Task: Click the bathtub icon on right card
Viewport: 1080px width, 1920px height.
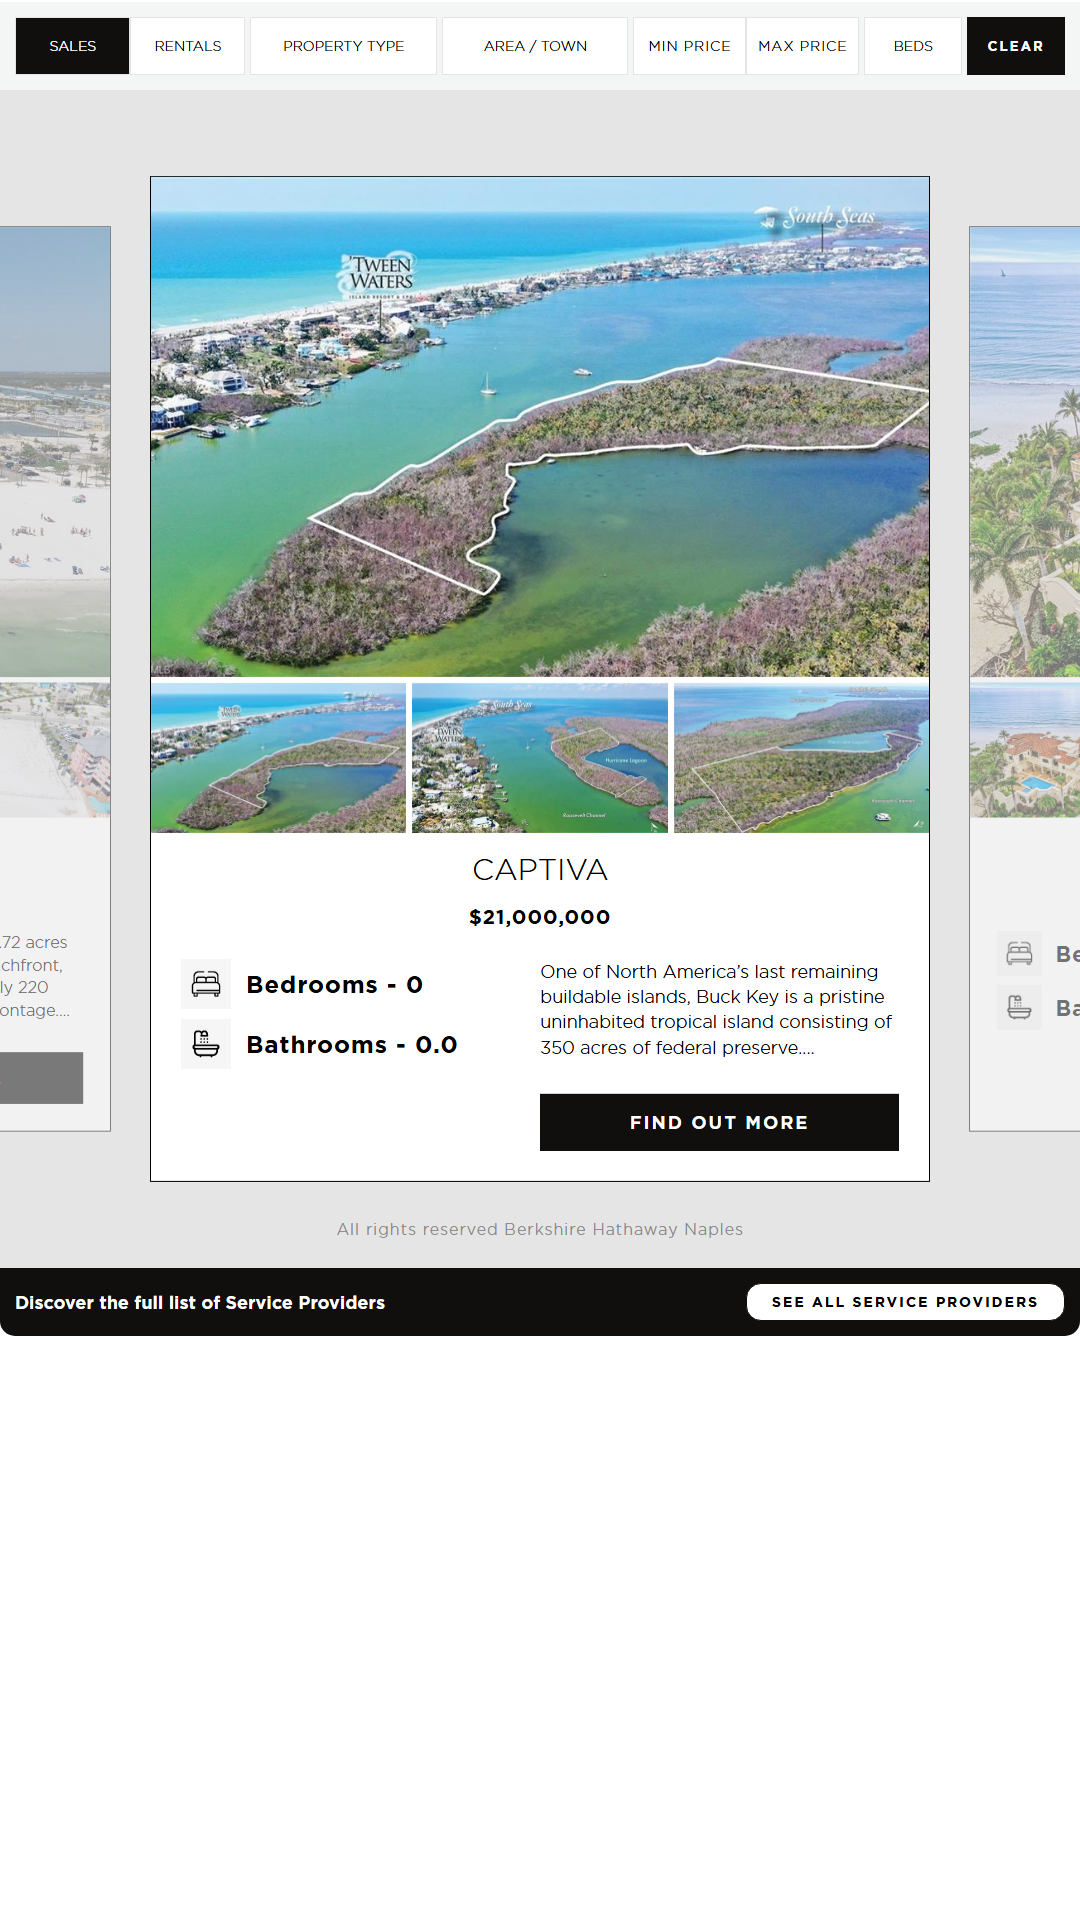Action: tap(1019, 1007)
